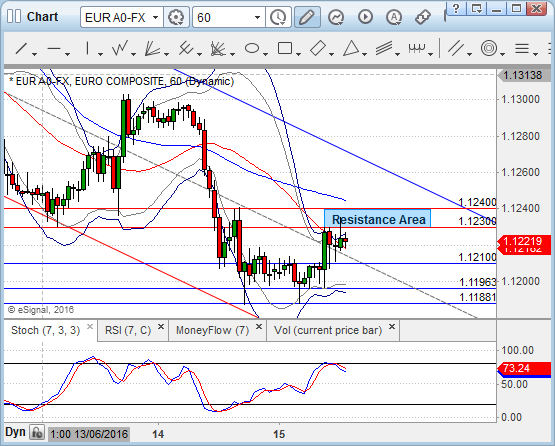555x446 pixels.
Task: Select the zigzag wave drawing tool
Action: 120,48
